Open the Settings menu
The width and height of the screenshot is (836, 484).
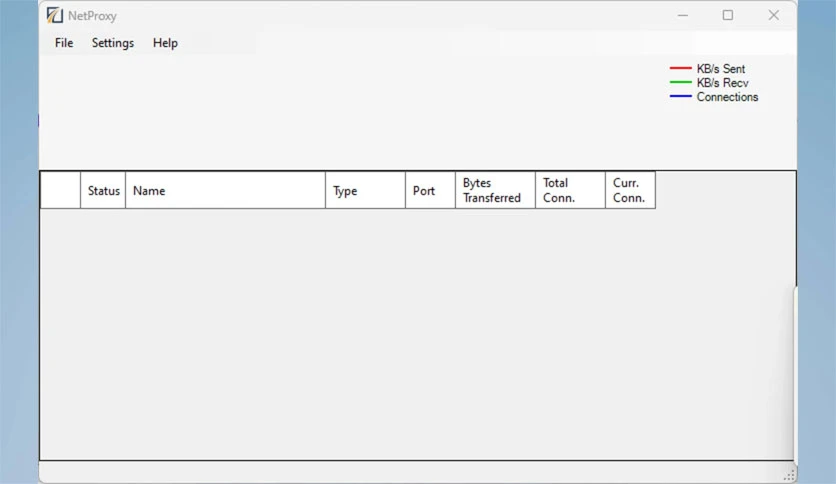[x=112, y=43]
